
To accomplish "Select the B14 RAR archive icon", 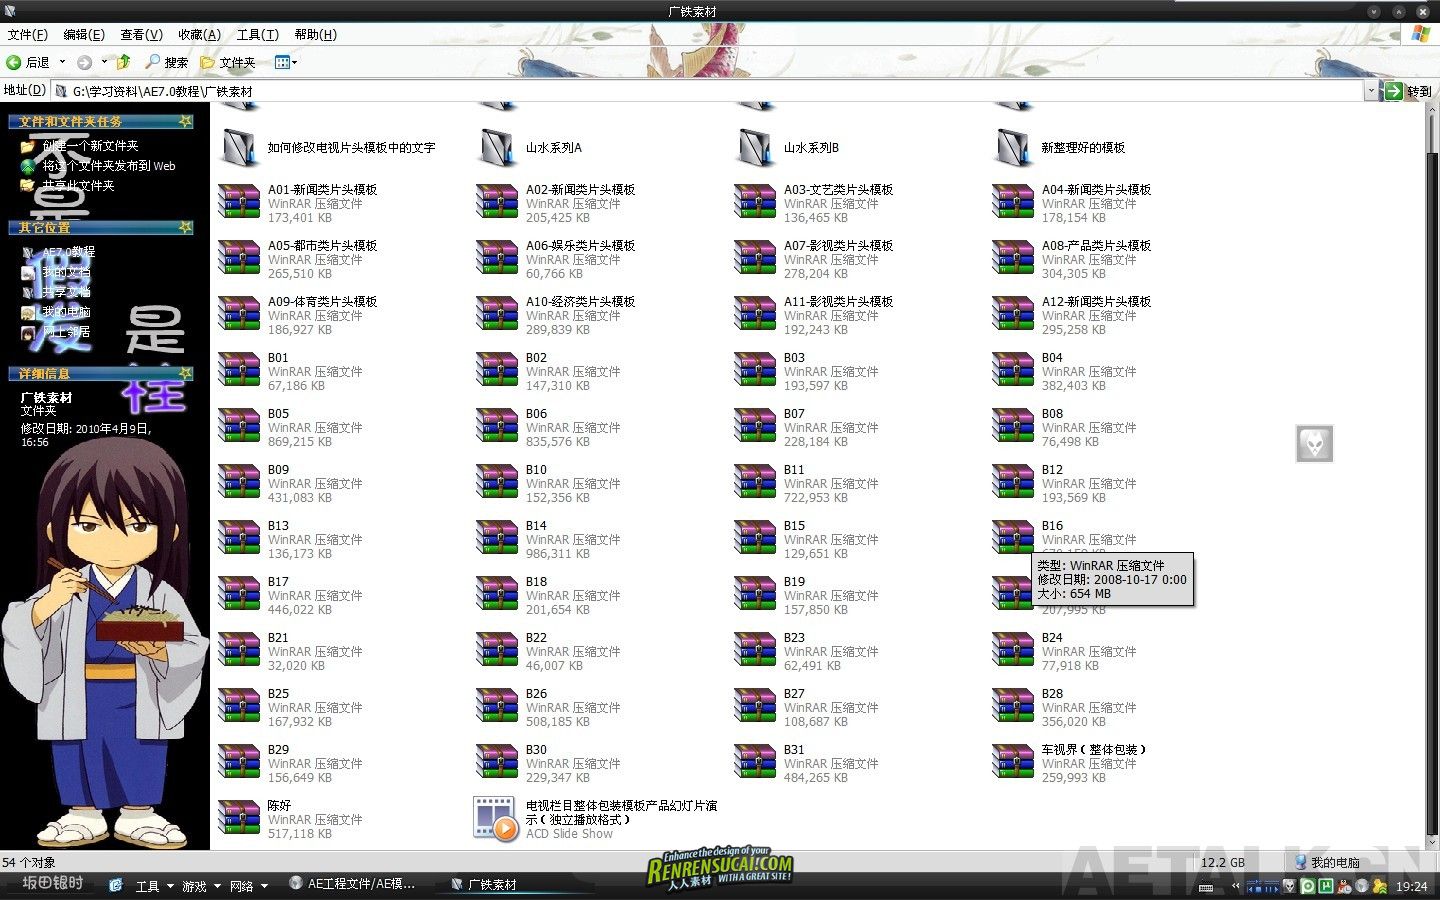I will click(x=497, y=537).
